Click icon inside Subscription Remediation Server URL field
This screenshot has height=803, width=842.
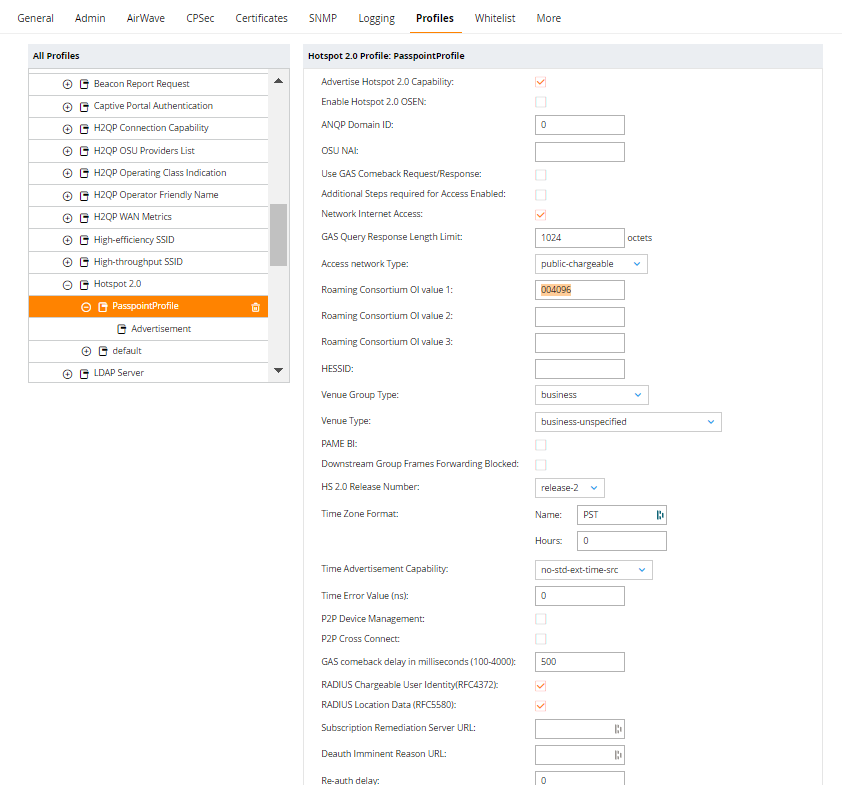click(618, 729)
